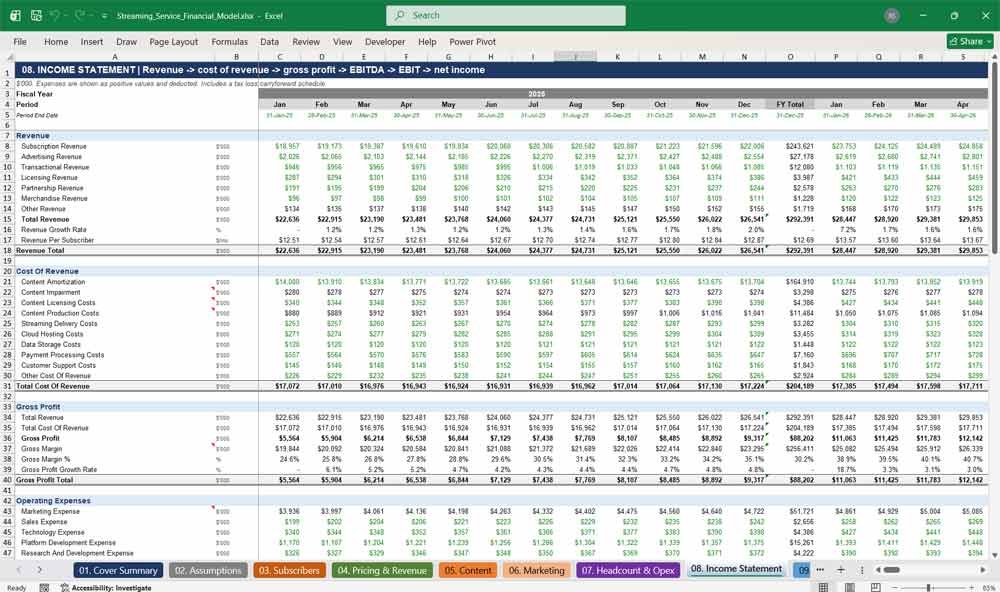Open the Draw ribbon tab

pyautogui.click(x=126, y=41)
